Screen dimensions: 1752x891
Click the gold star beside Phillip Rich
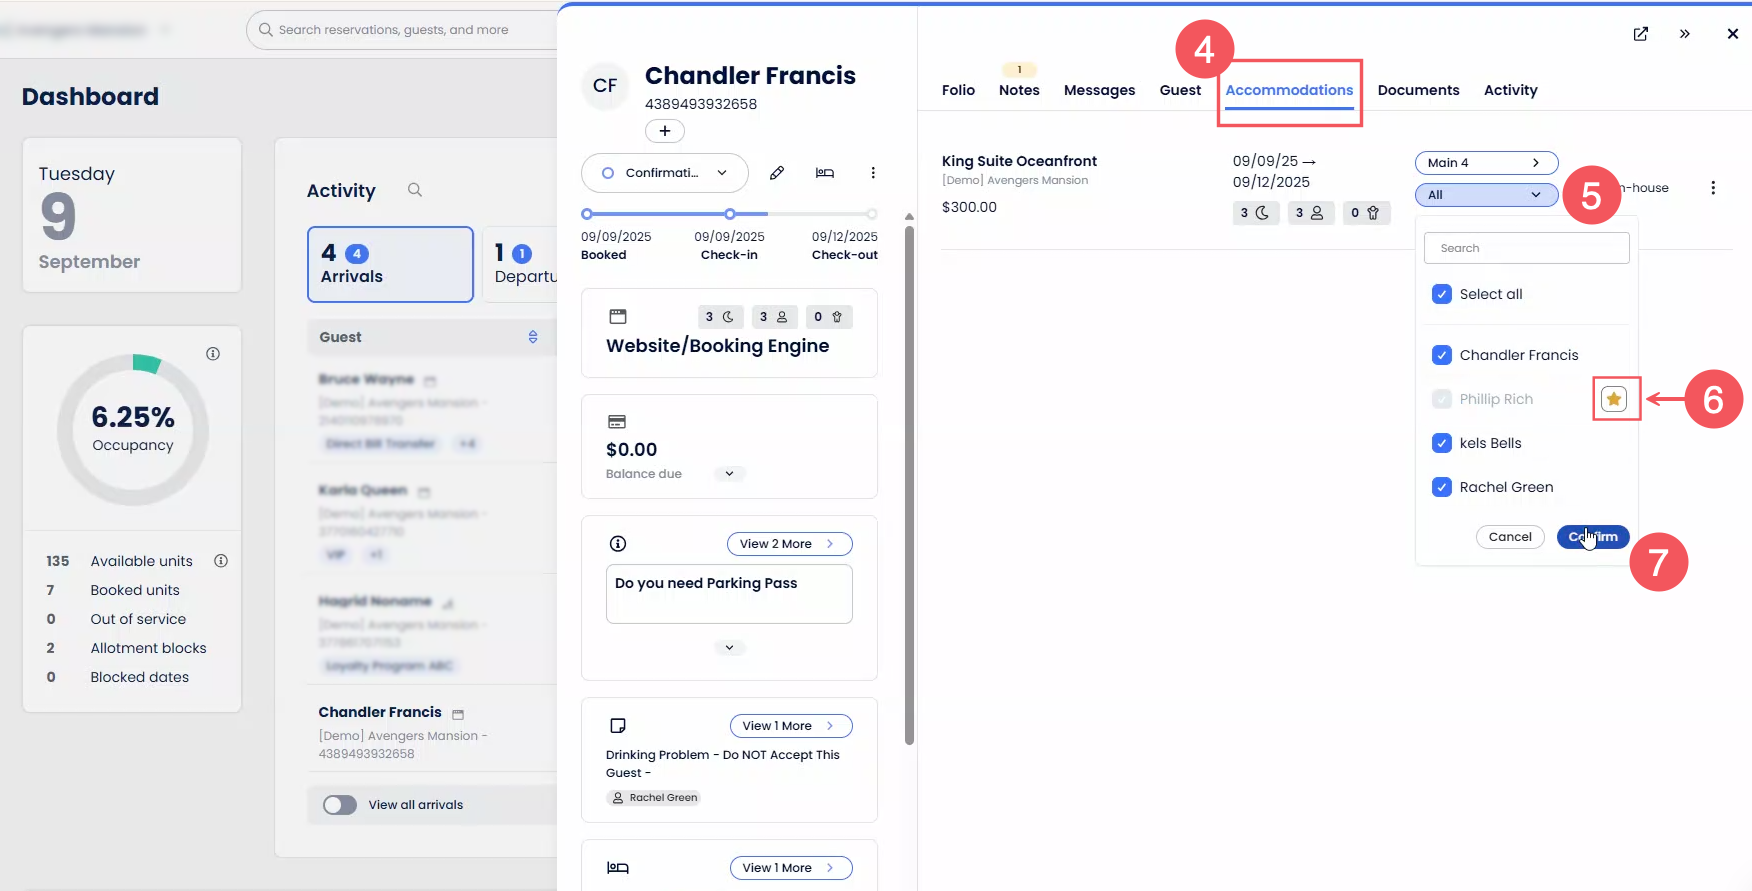(x=1614, y=399)
